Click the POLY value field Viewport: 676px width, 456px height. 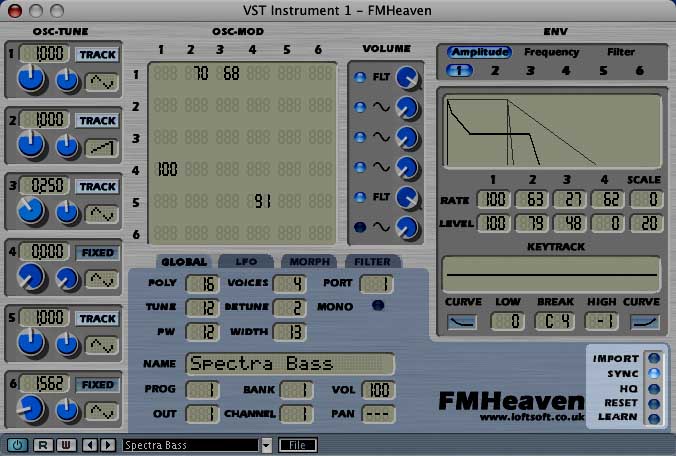coord(202,284)
